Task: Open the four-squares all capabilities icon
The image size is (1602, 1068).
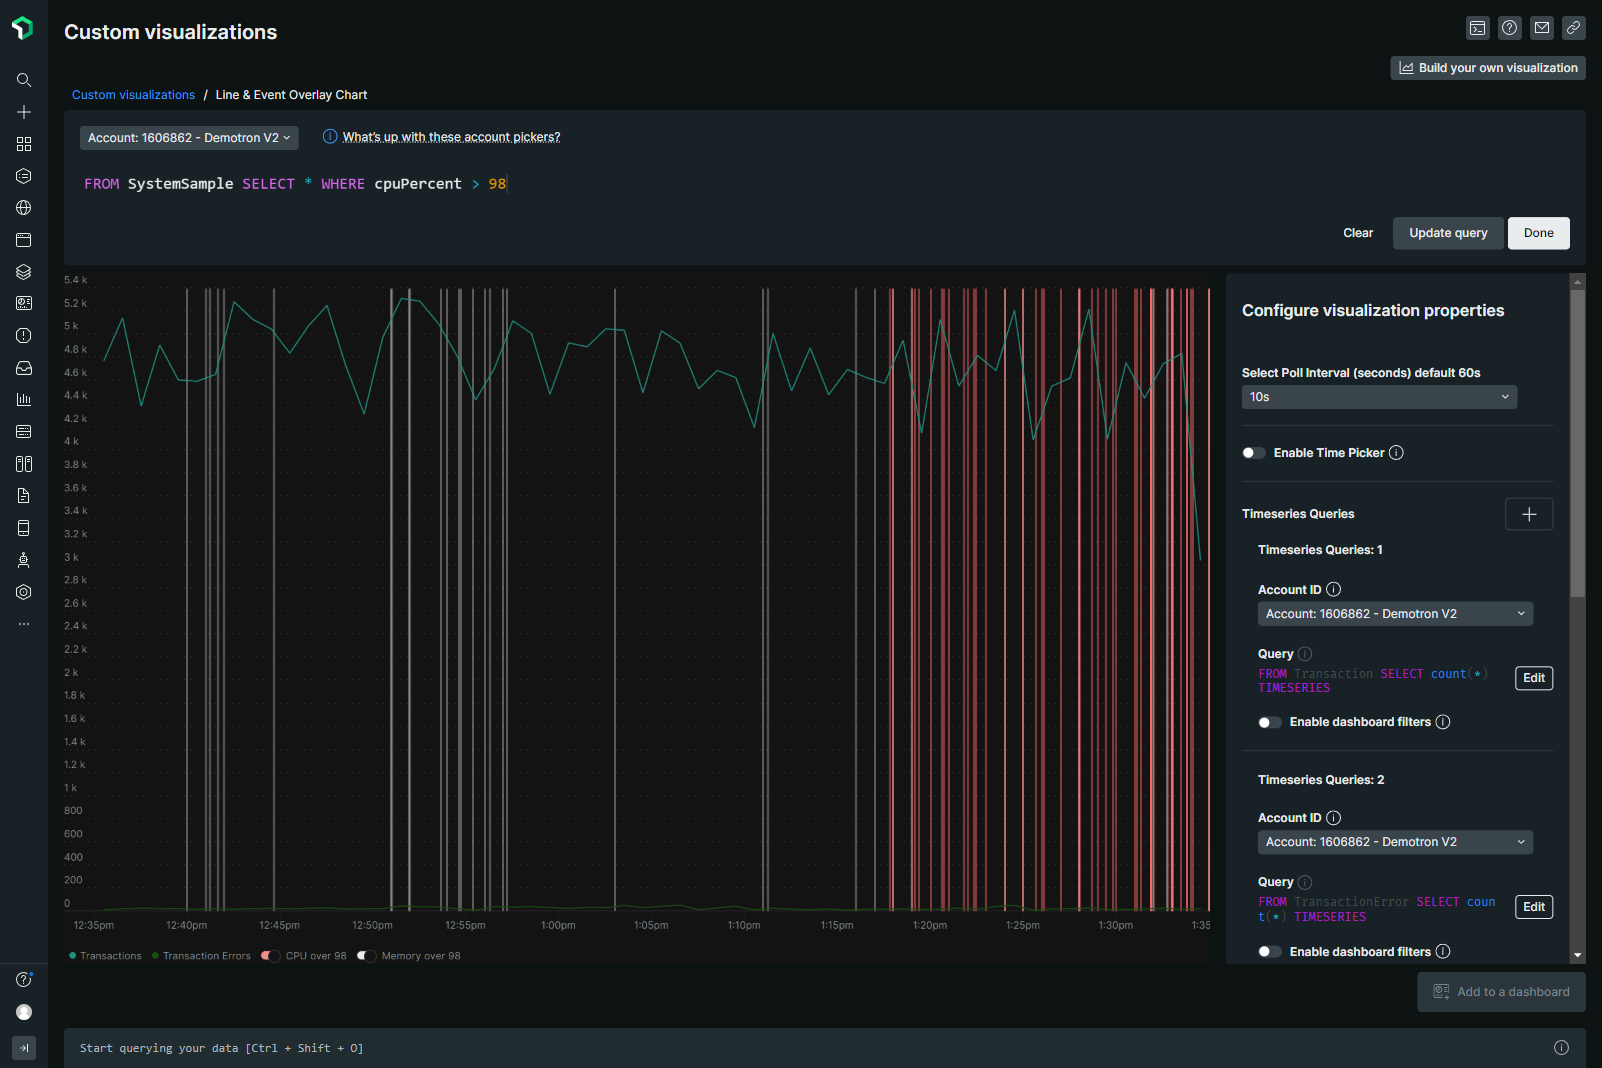Action: 24,144
